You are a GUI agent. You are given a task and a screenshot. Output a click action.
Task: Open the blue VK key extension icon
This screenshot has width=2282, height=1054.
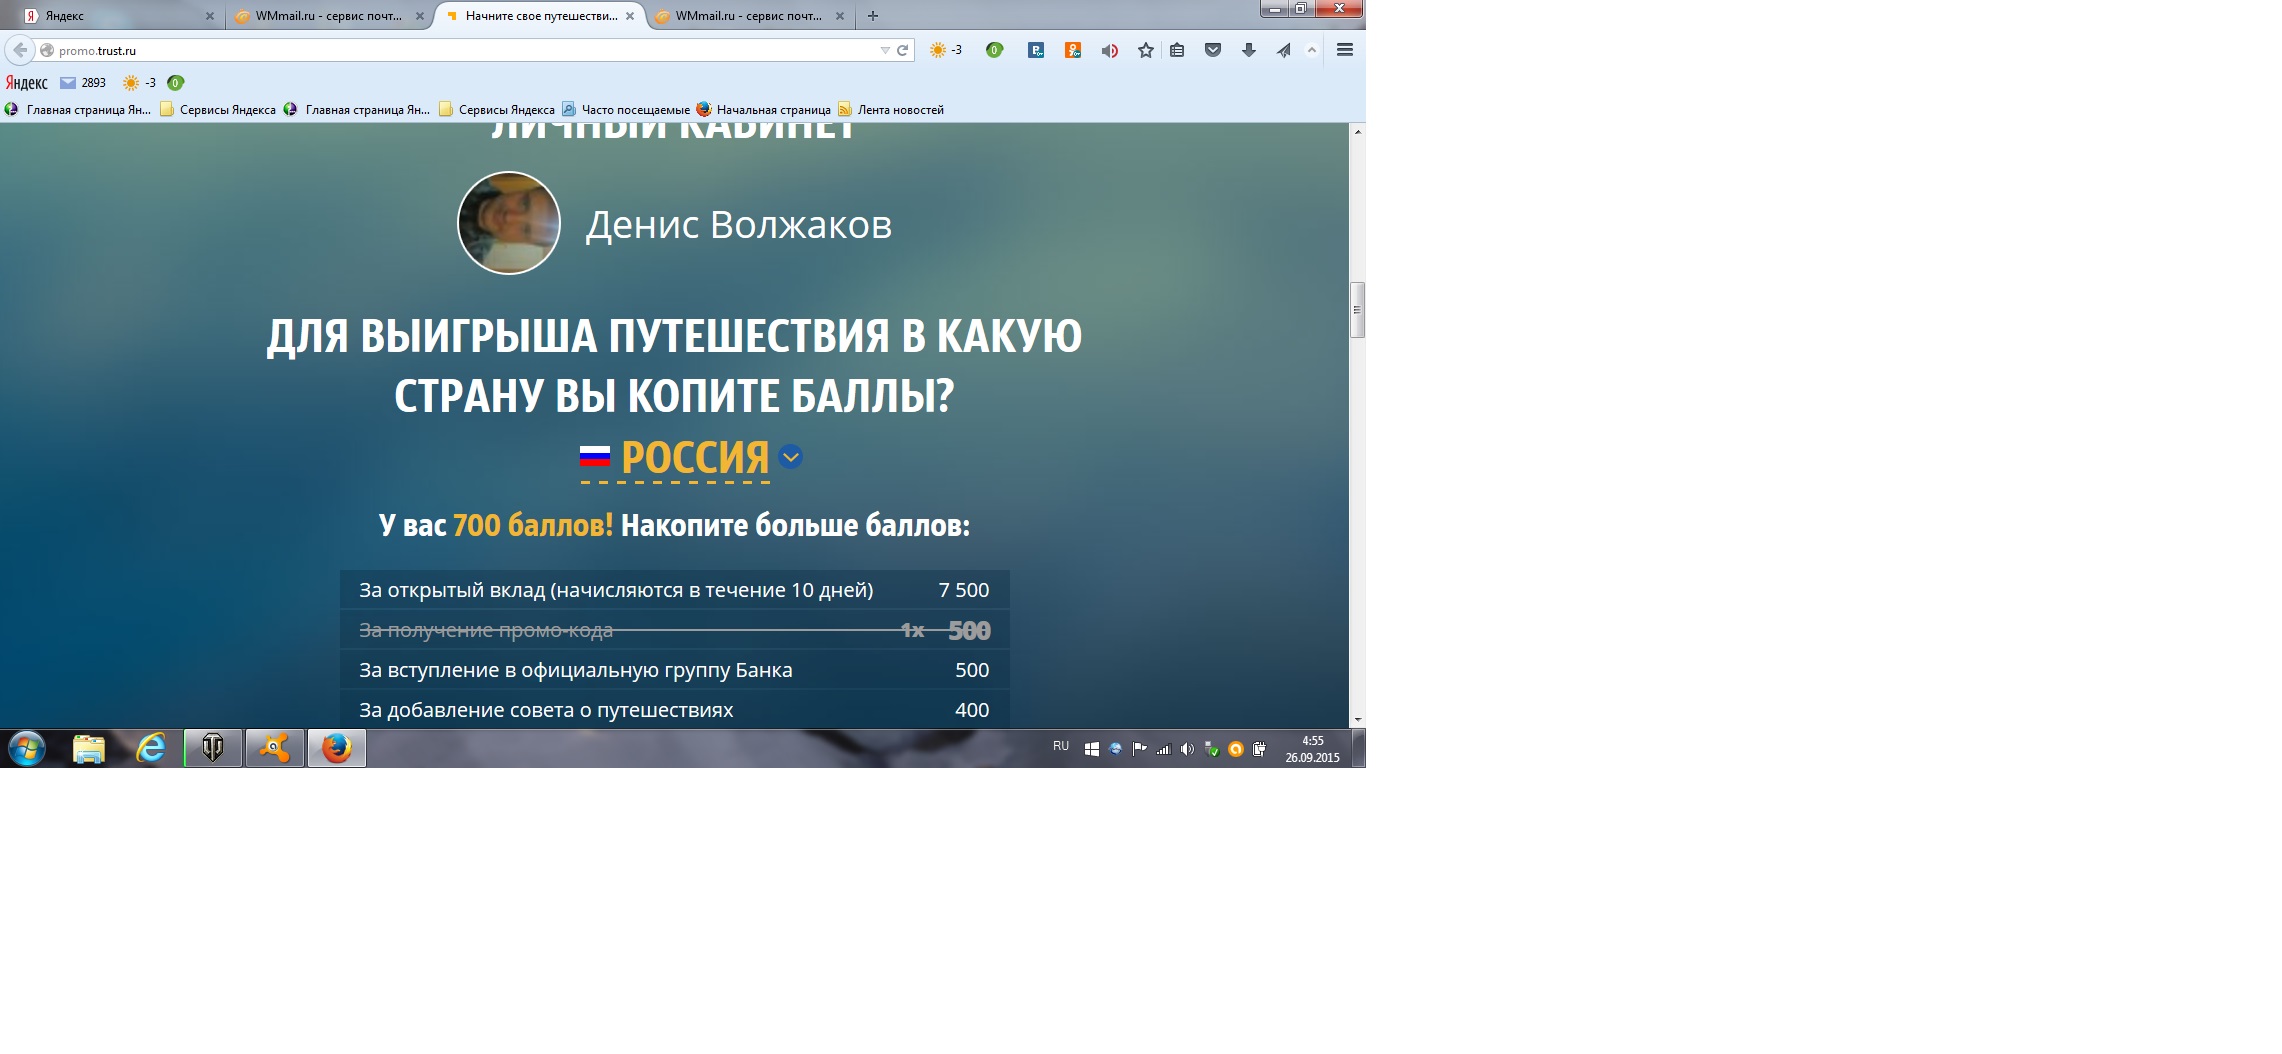click(1036, 50)
